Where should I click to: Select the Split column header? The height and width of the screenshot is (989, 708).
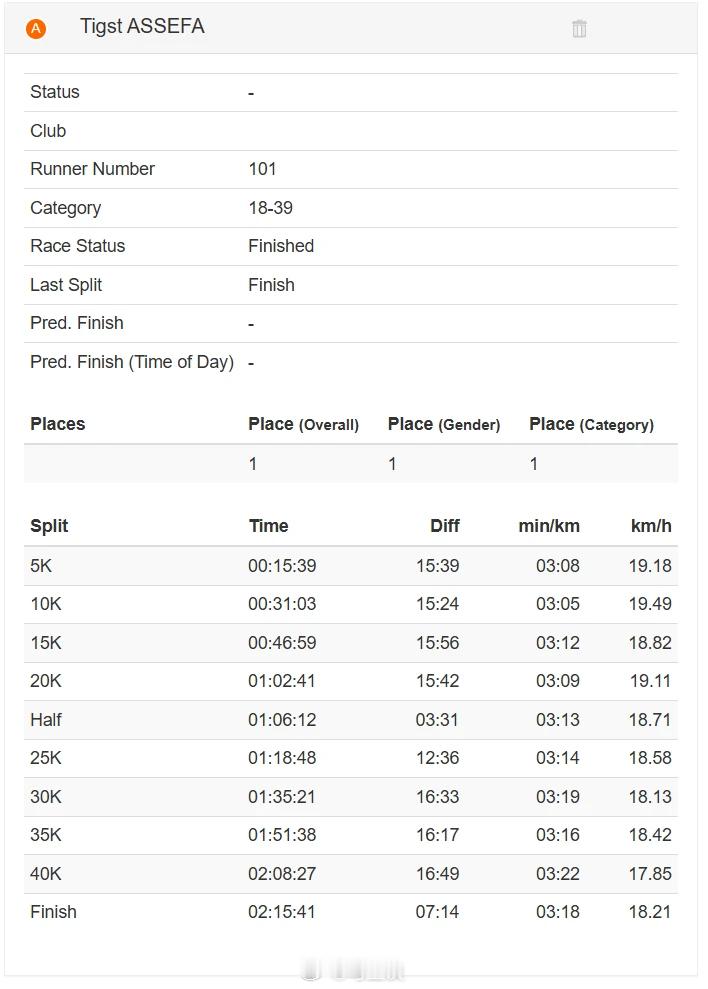click(49, 526)
